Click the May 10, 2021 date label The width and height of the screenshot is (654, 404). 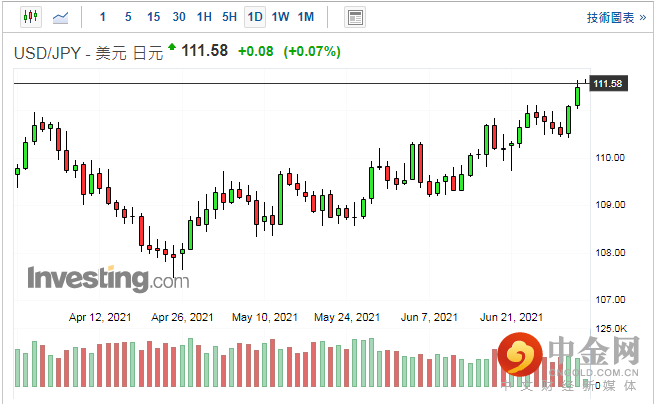coord(265,317)
